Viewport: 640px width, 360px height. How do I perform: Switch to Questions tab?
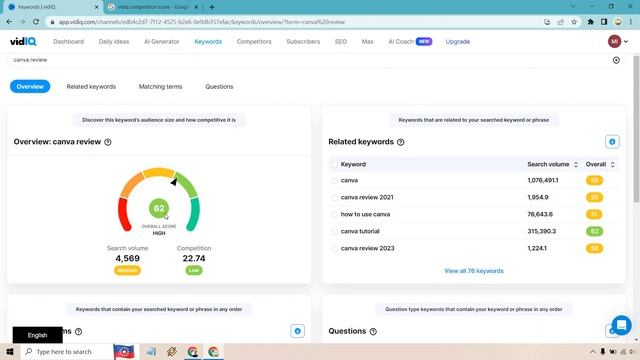point(219,87)
